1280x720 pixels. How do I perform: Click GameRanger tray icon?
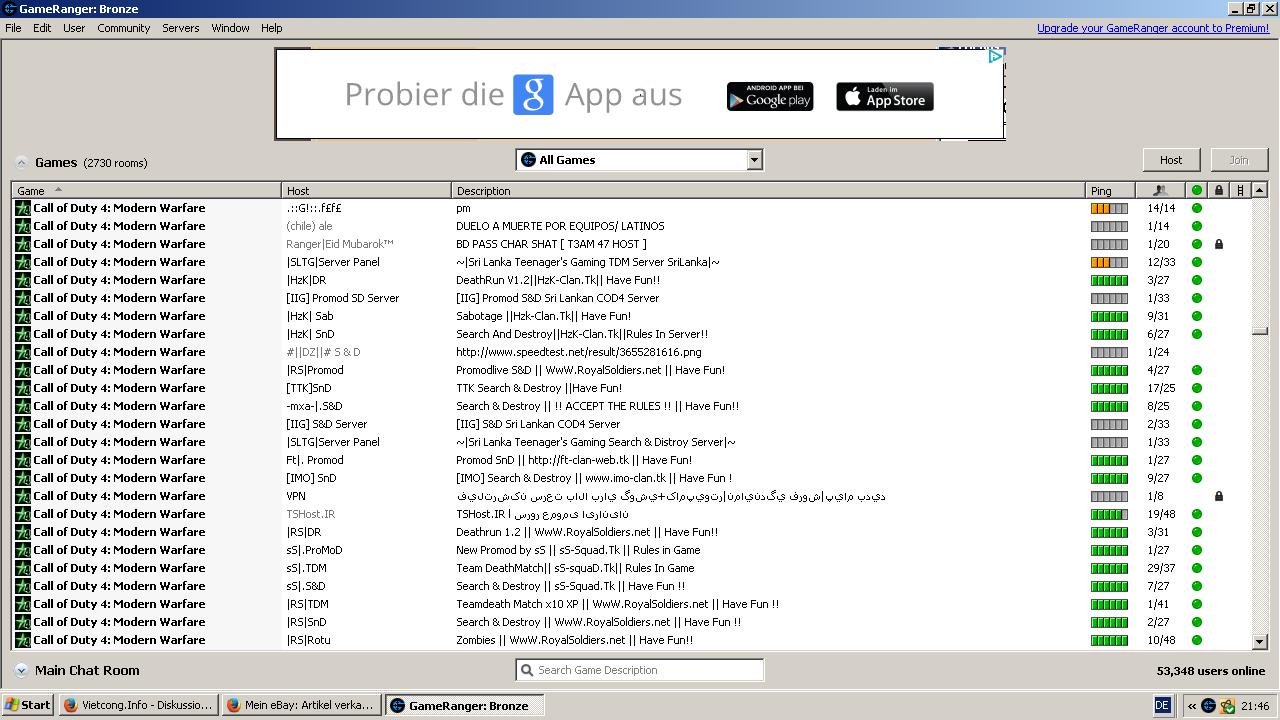[1208, 705]
